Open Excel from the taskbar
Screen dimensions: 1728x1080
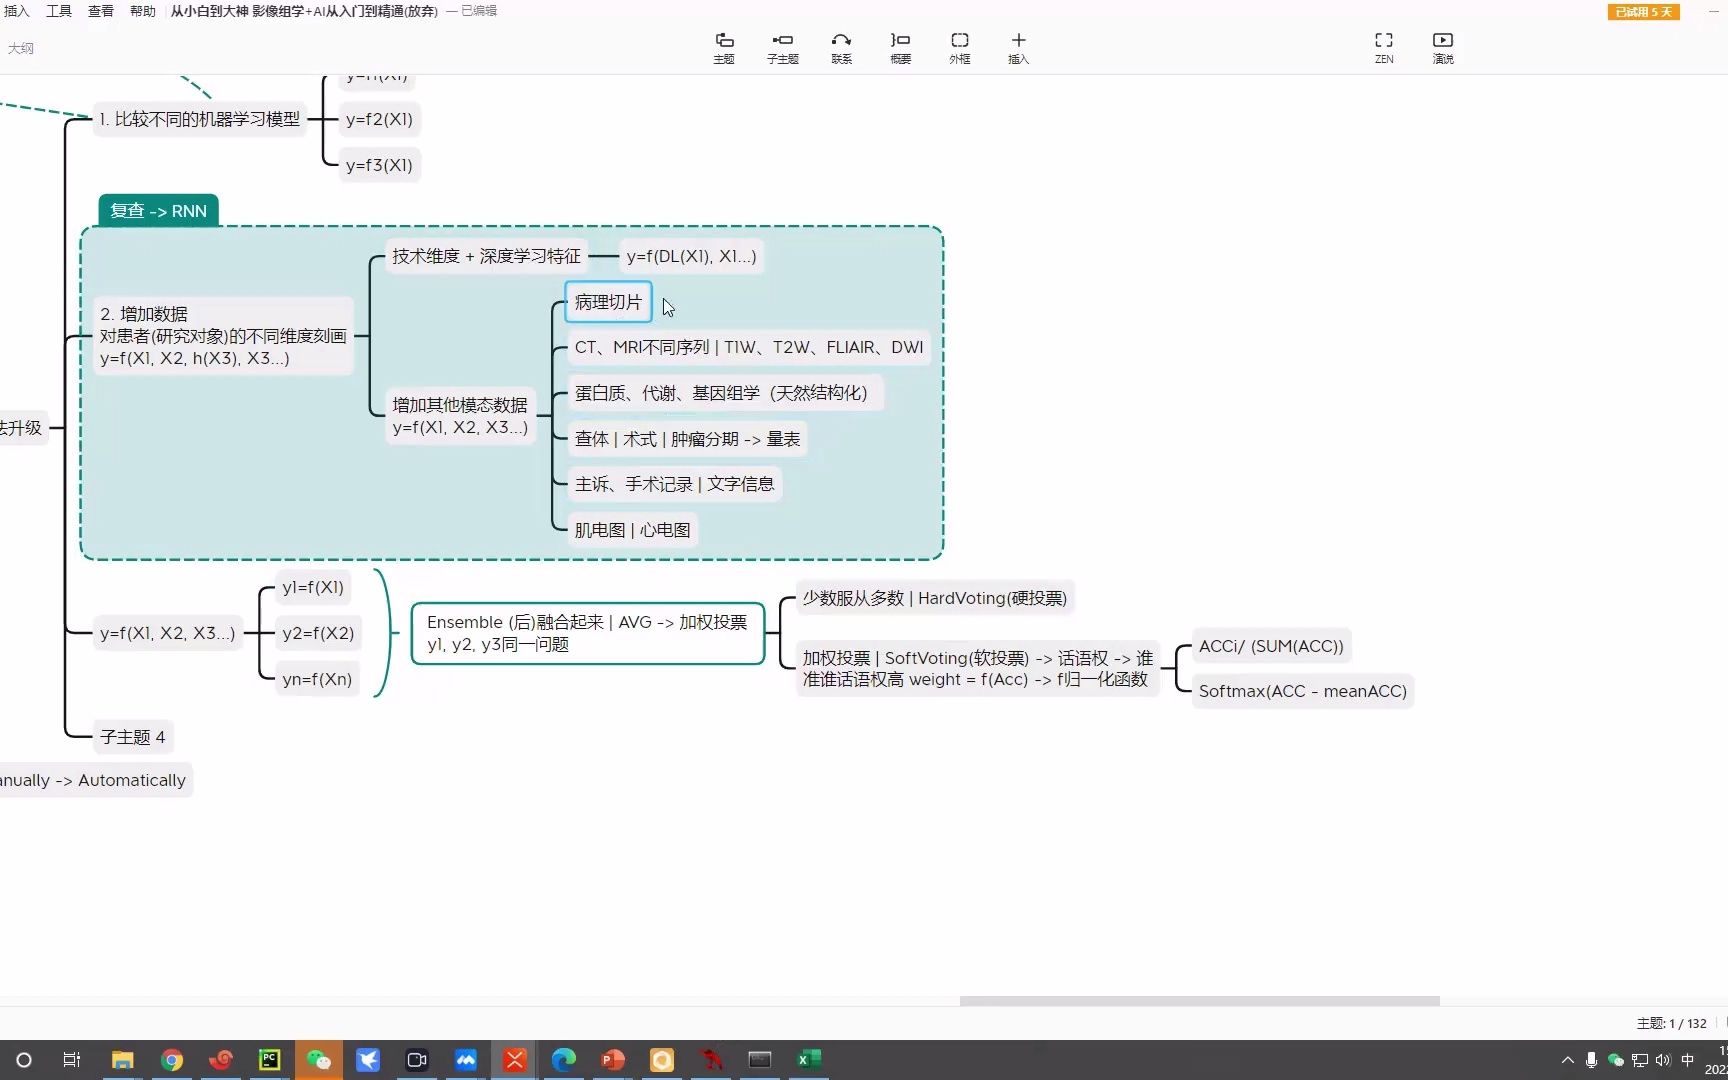[x=809, y=1060]
